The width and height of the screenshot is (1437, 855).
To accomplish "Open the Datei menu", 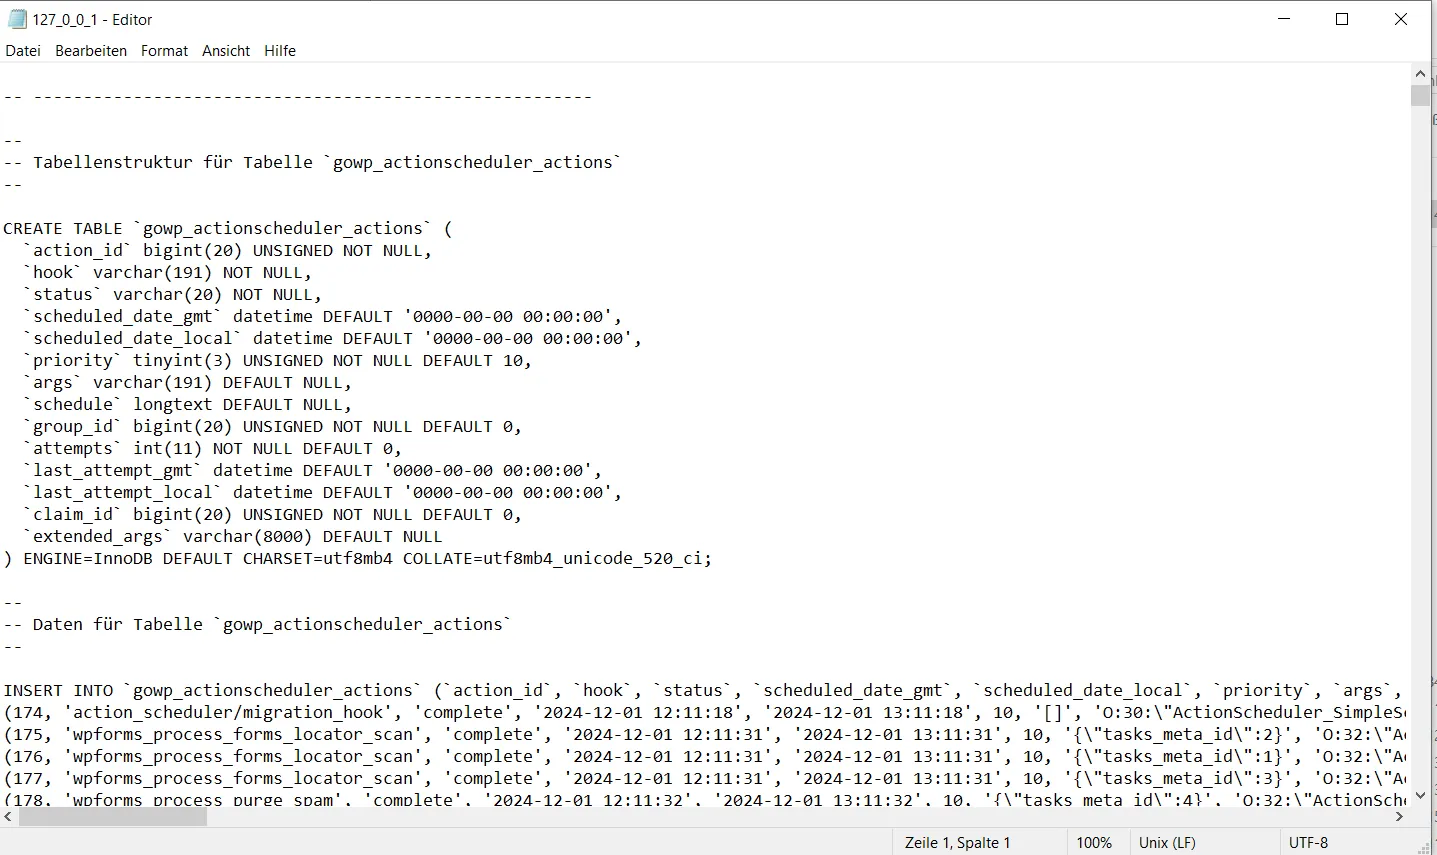I will point(23,51).
